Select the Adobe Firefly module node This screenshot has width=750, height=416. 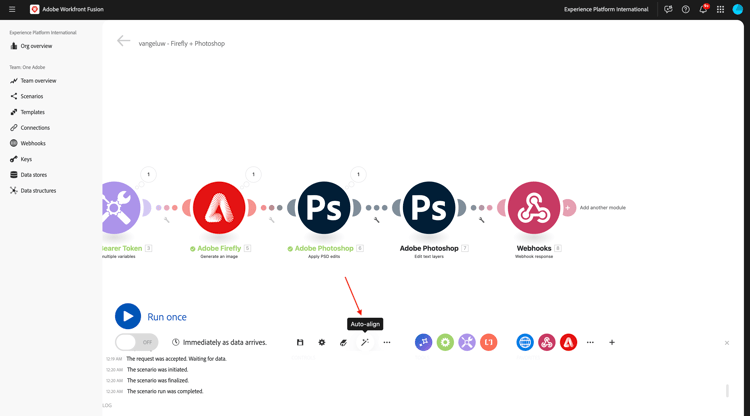219,208
